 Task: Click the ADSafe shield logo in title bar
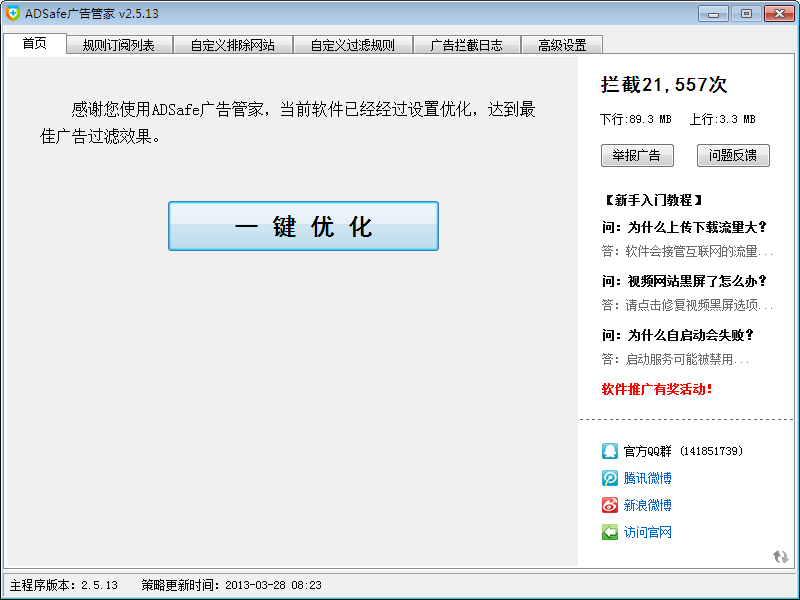(x=12, y=13)
